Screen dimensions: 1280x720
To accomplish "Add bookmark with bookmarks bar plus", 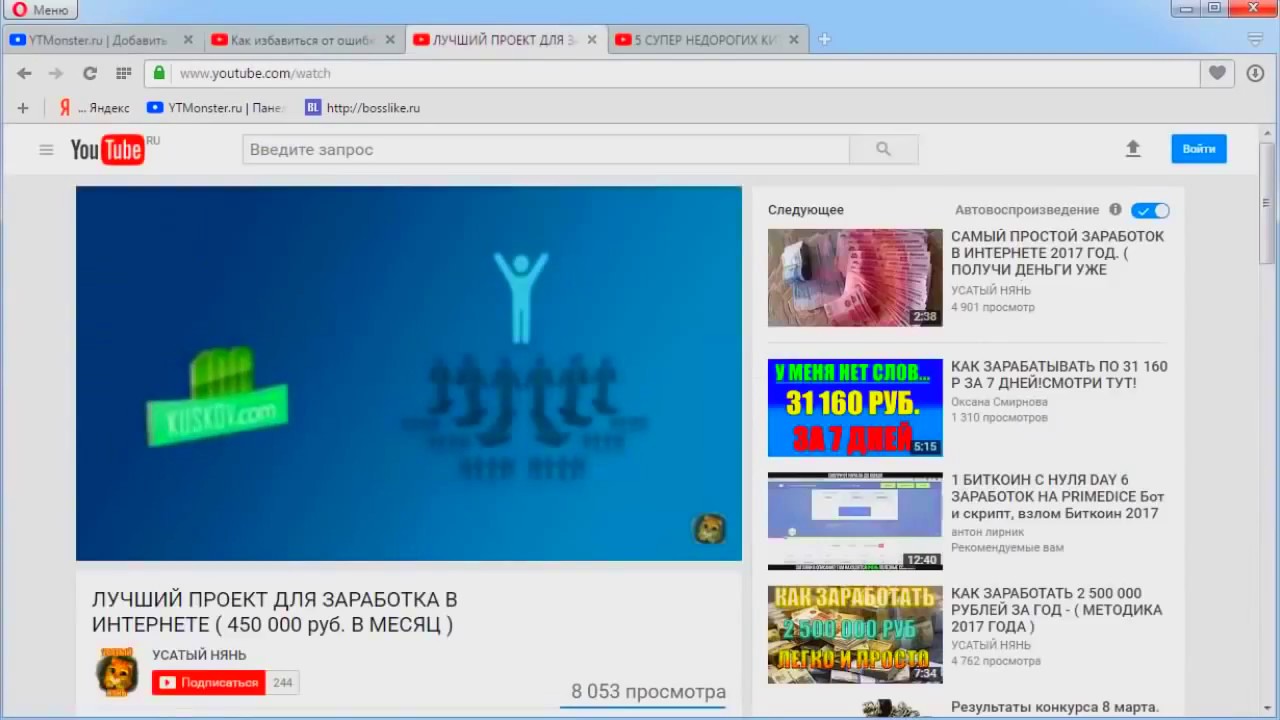I will coord(23,108).
